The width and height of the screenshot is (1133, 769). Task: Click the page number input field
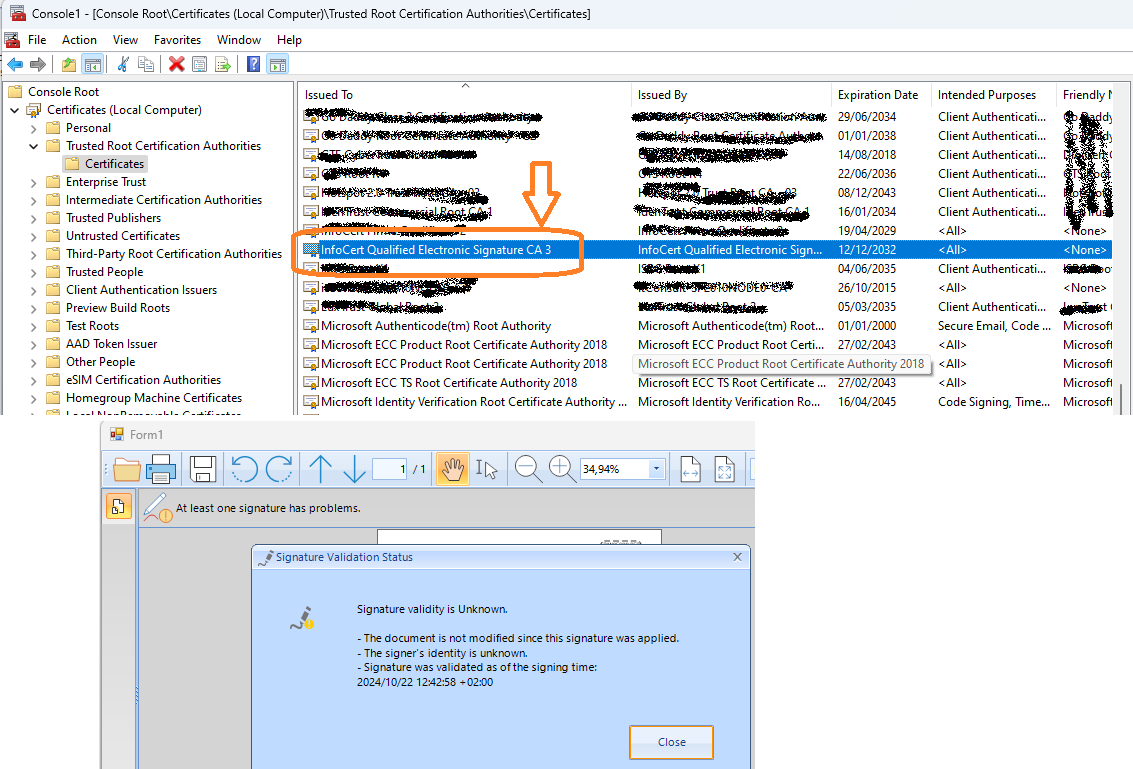(x=389, y=469)
